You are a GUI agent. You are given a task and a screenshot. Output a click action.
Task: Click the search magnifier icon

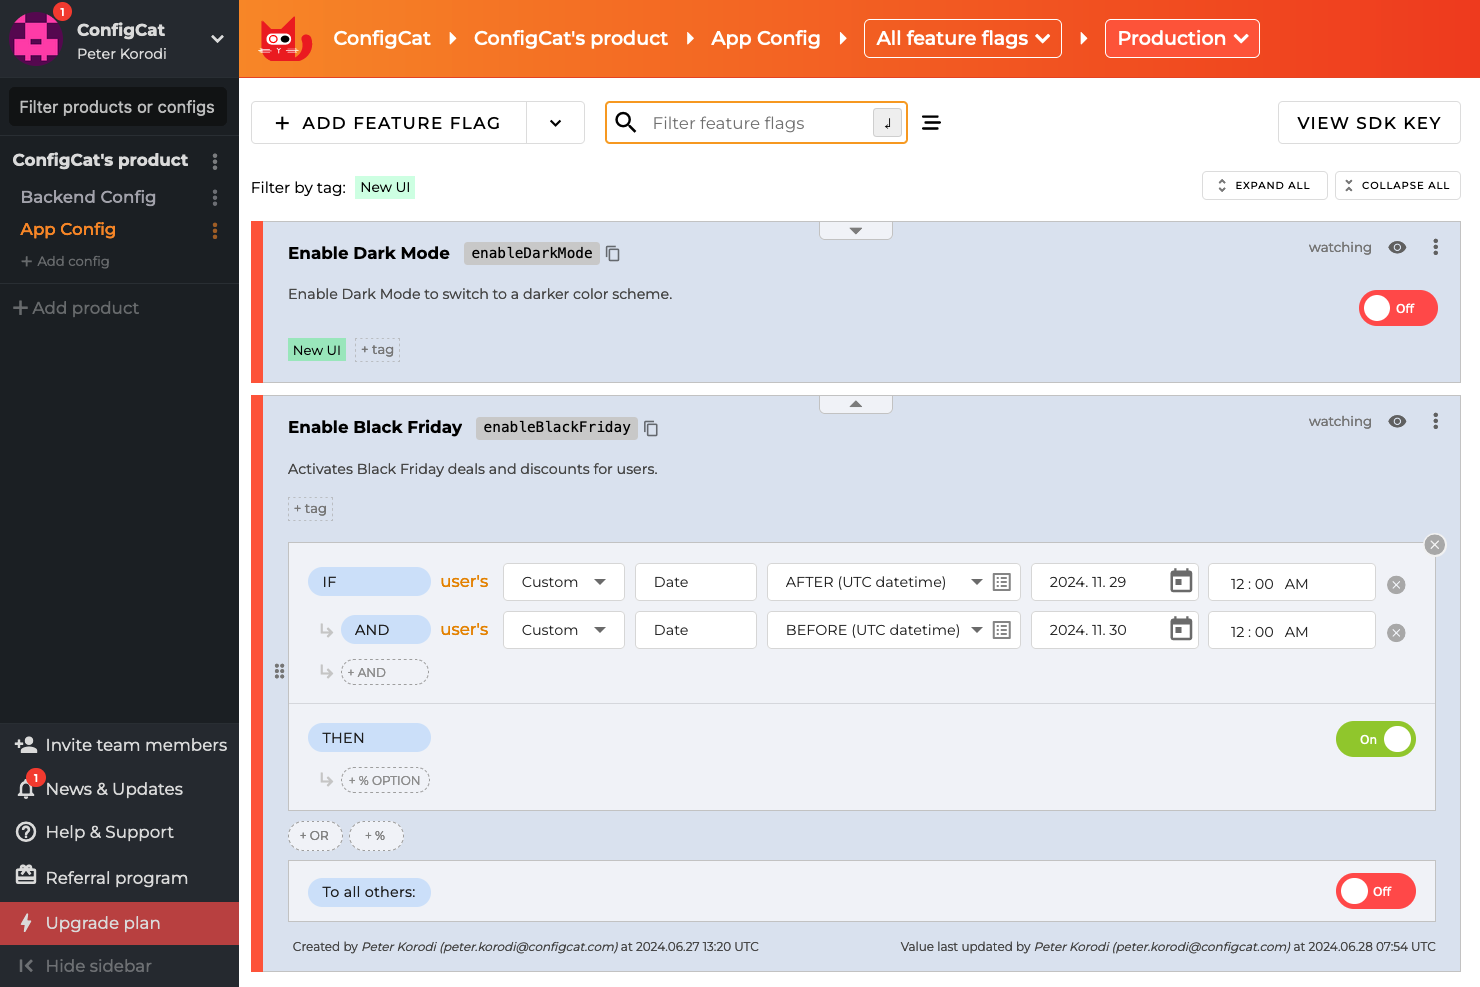(626, 122)
